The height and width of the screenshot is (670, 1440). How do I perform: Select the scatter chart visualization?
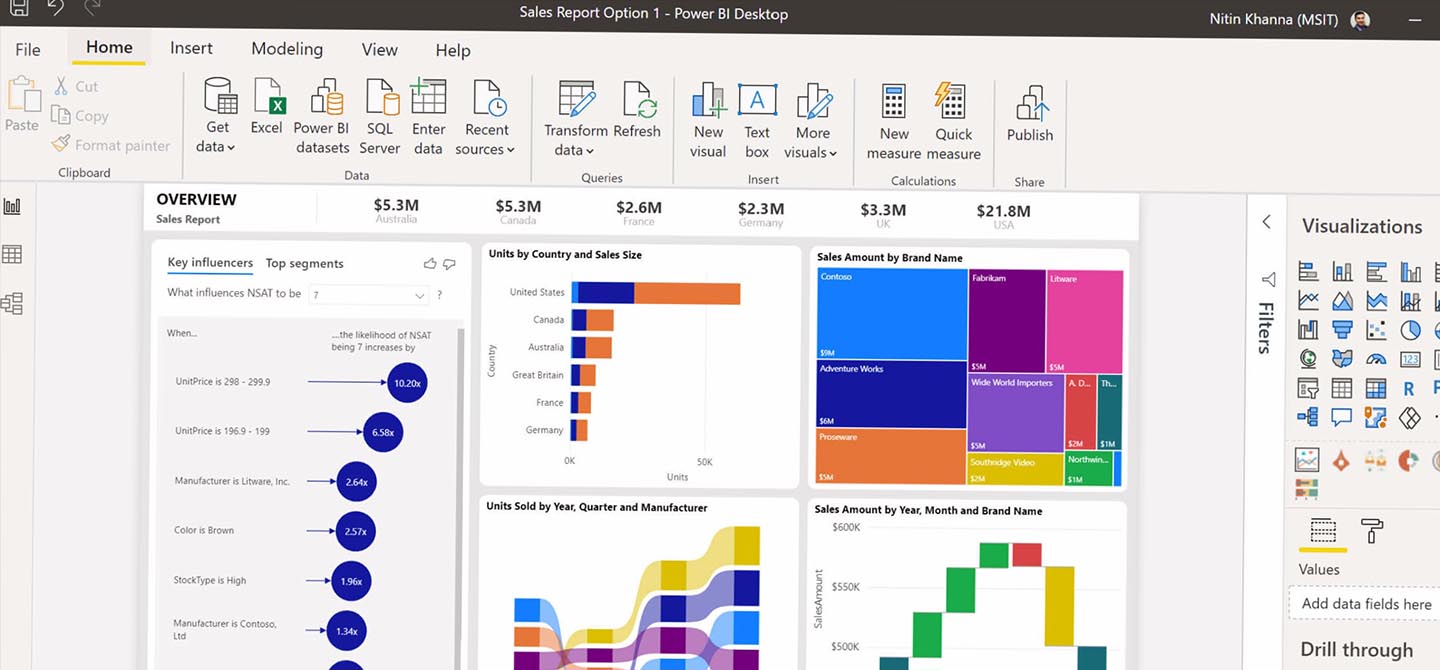[1376, 329]
